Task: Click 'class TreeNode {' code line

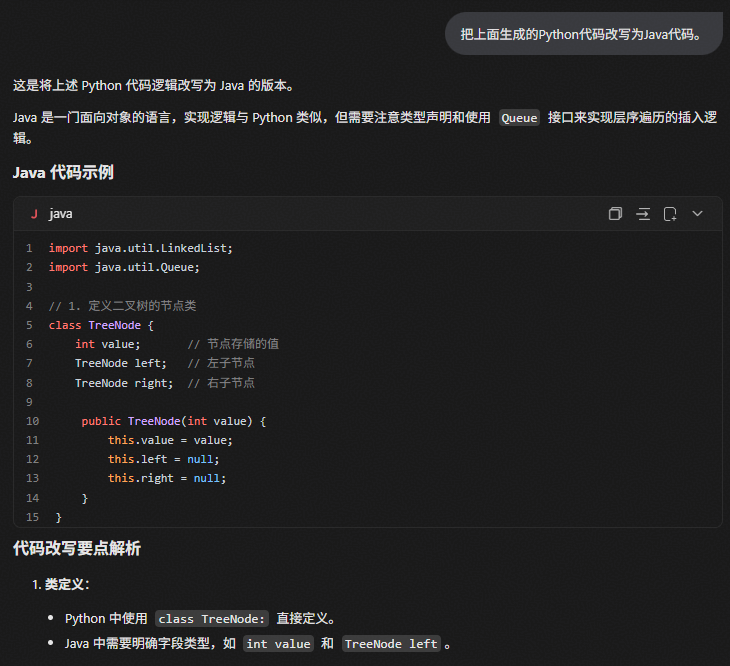Action: coord(101,325)
